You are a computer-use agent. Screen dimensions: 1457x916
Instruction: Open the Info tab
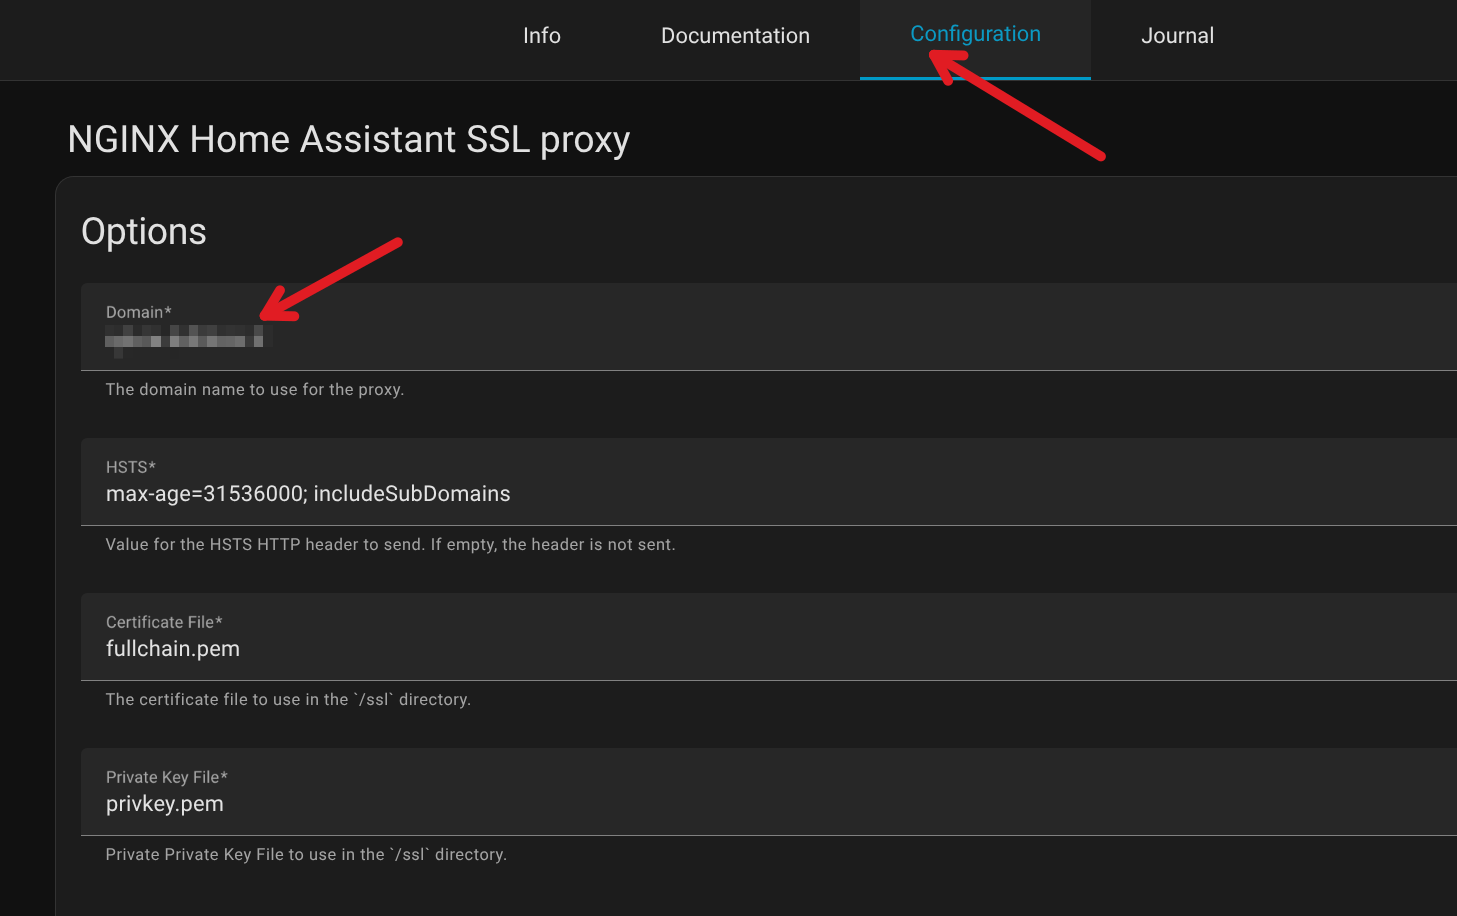[541, 36]
